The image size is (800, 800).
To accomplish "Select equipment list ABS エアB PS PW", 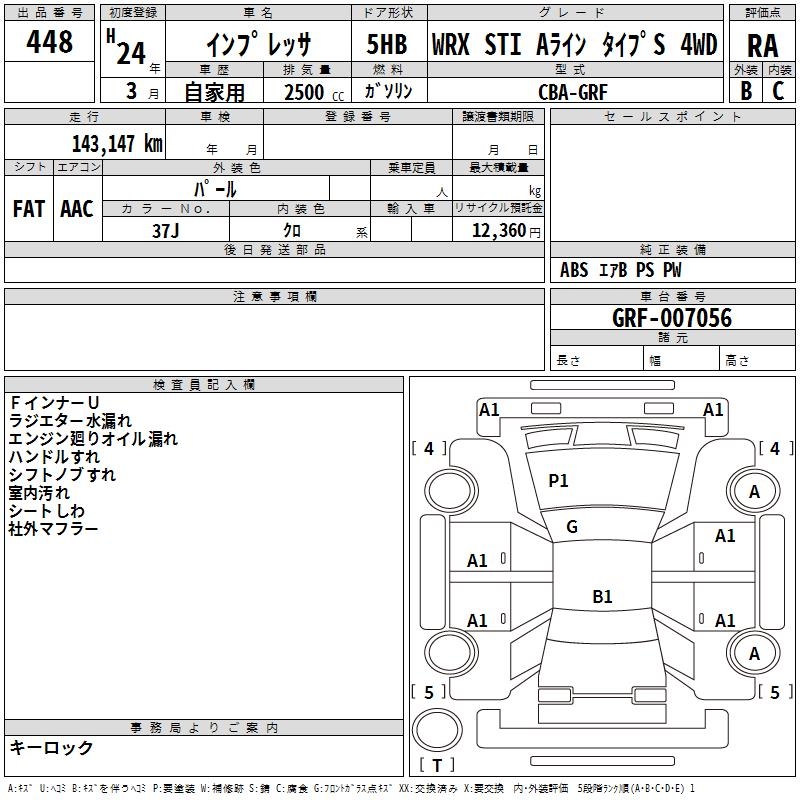I will [620, 270].
